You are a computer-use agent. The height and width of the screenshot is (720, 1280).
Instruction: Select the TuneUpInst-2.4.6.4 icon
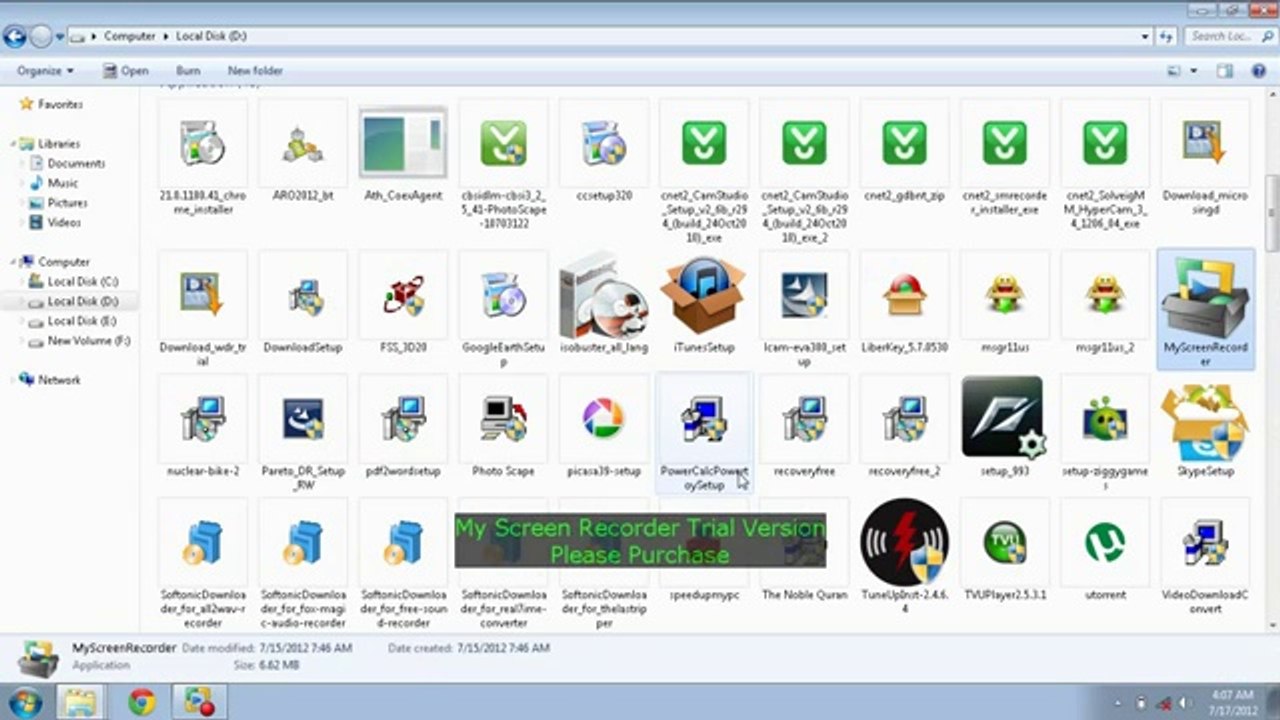(904, 542)
